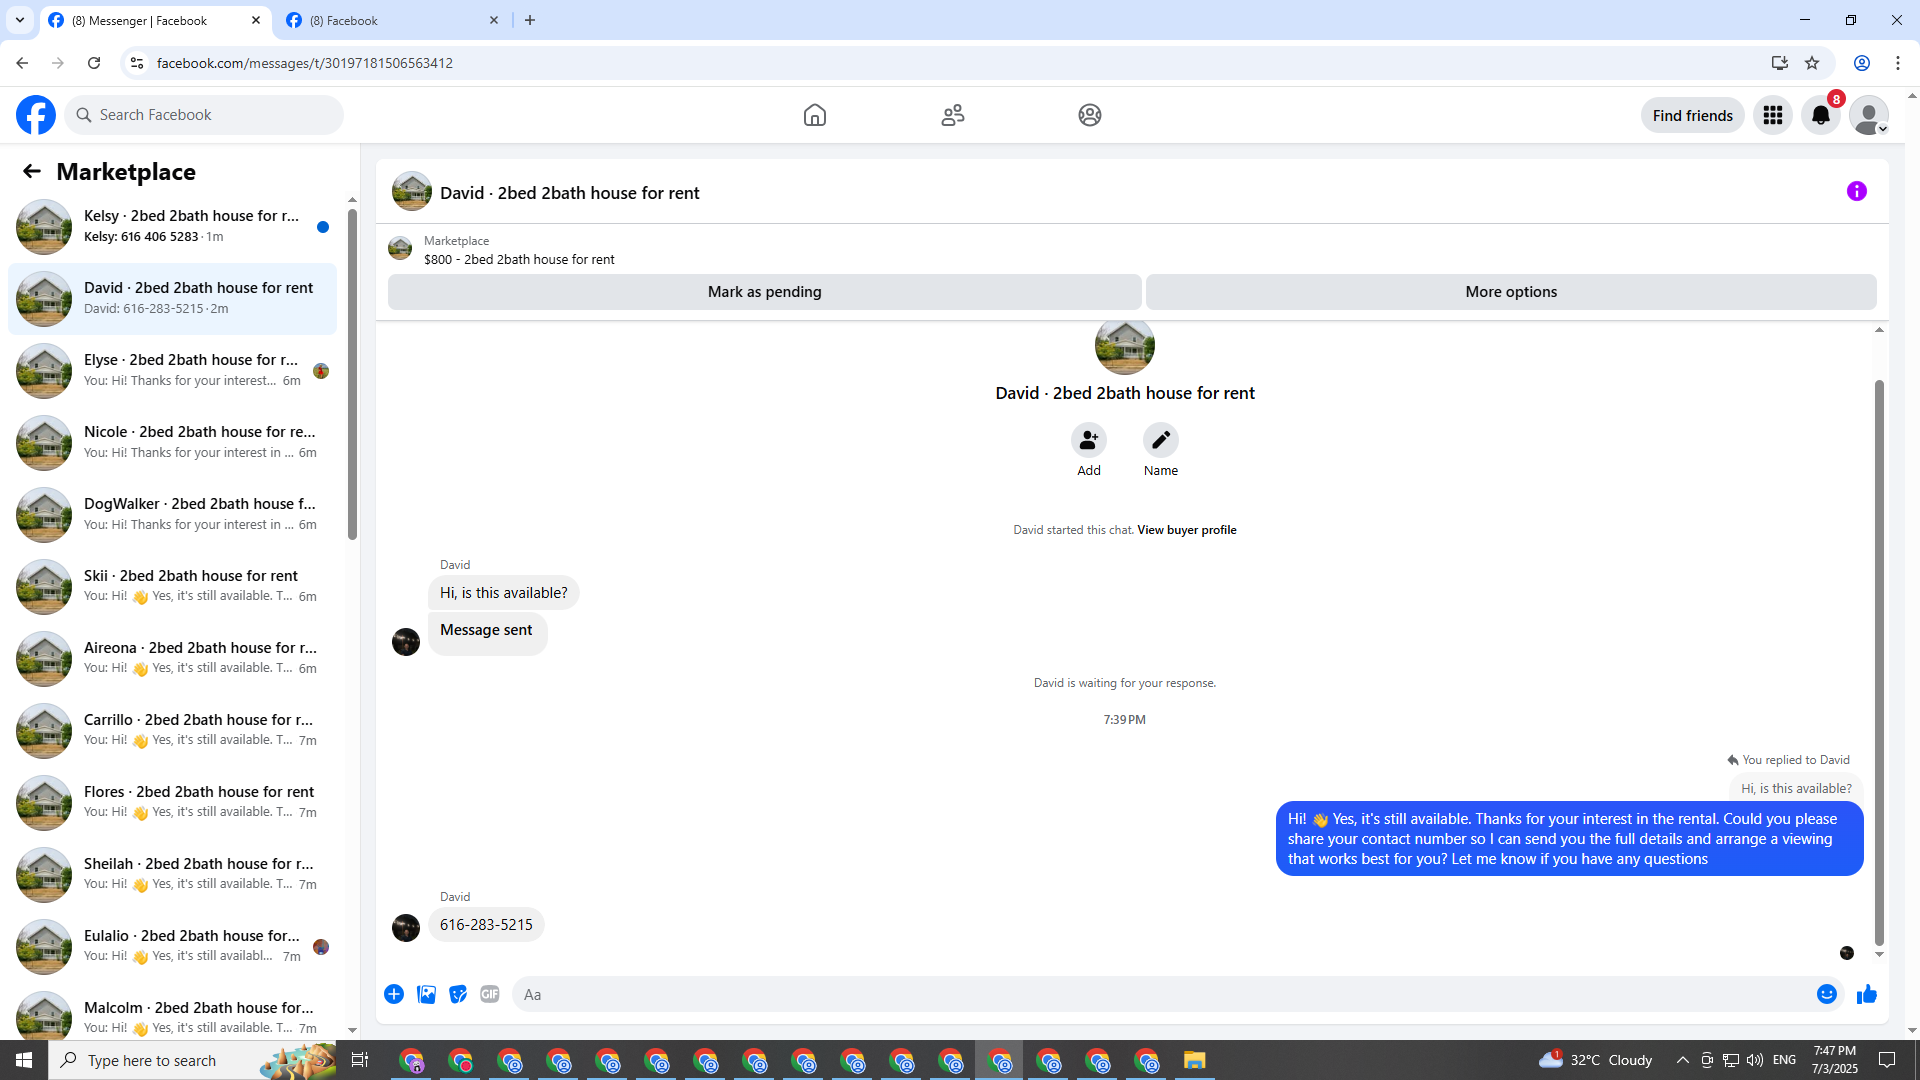1920x1080 pixels.
Task: Open the emoji picker in message box
Action: [1826, 994]
